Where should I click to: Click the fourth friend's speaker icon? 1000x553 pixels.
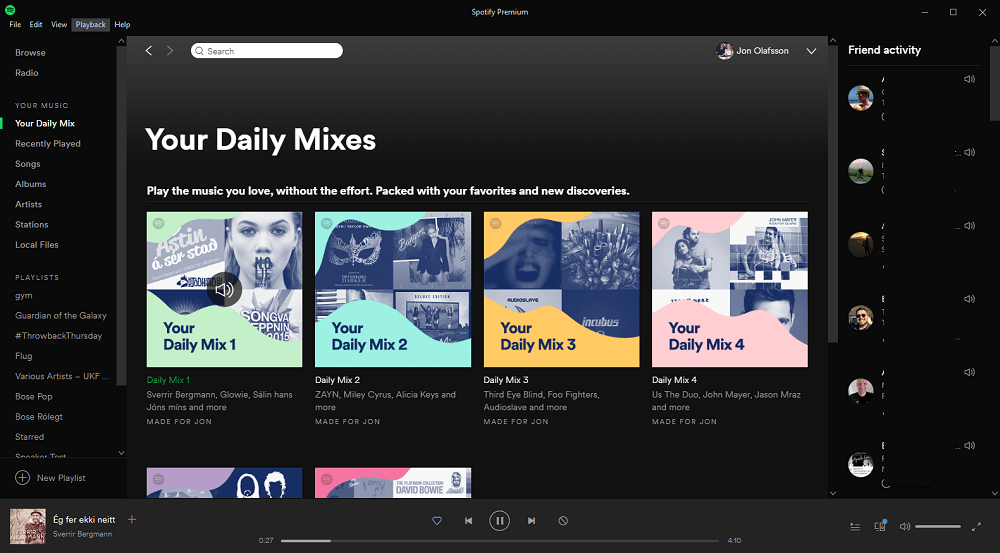969,299
